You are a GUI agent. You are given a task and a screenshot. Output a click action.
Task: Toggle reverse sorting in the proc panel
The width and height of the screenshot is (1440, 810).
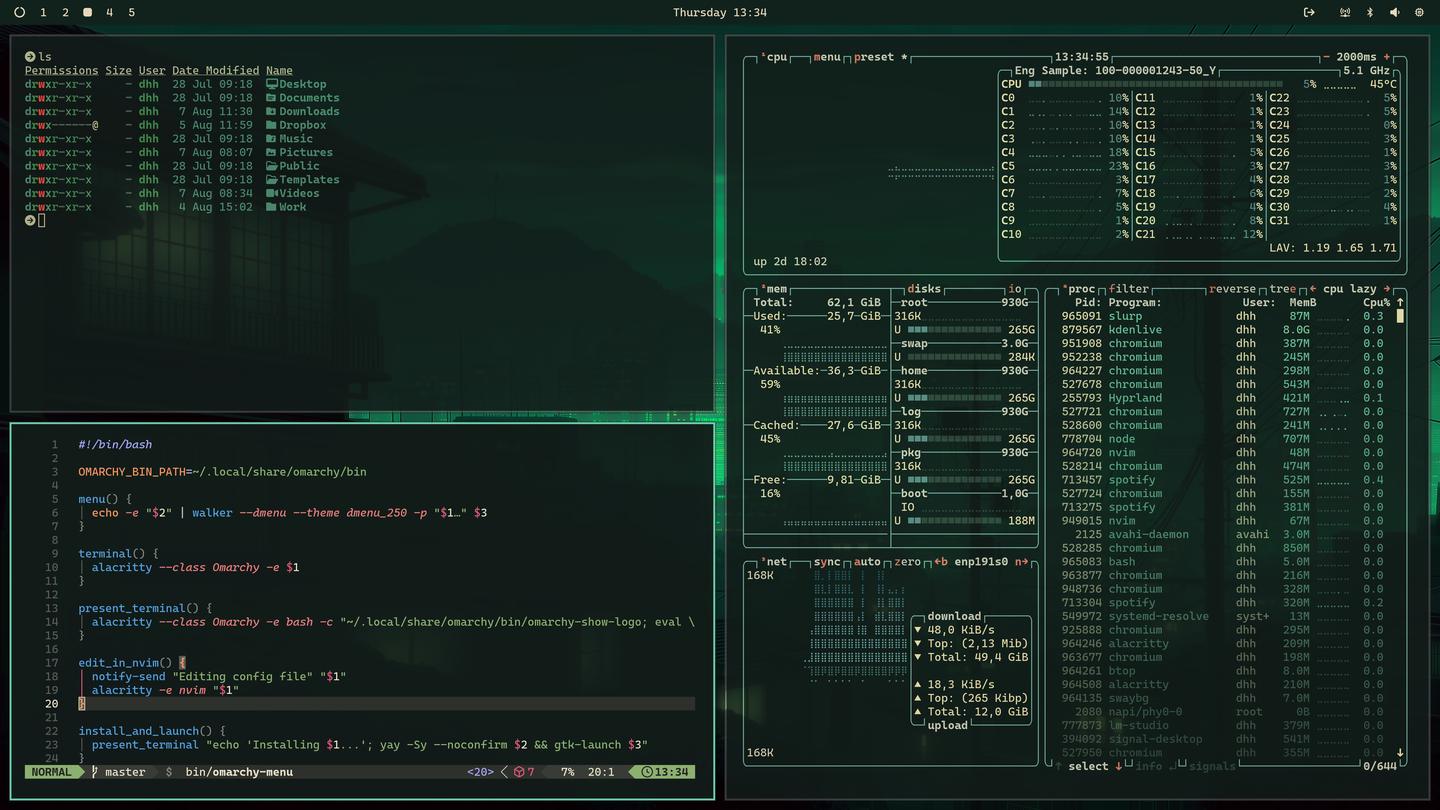tap(1231, 289)
